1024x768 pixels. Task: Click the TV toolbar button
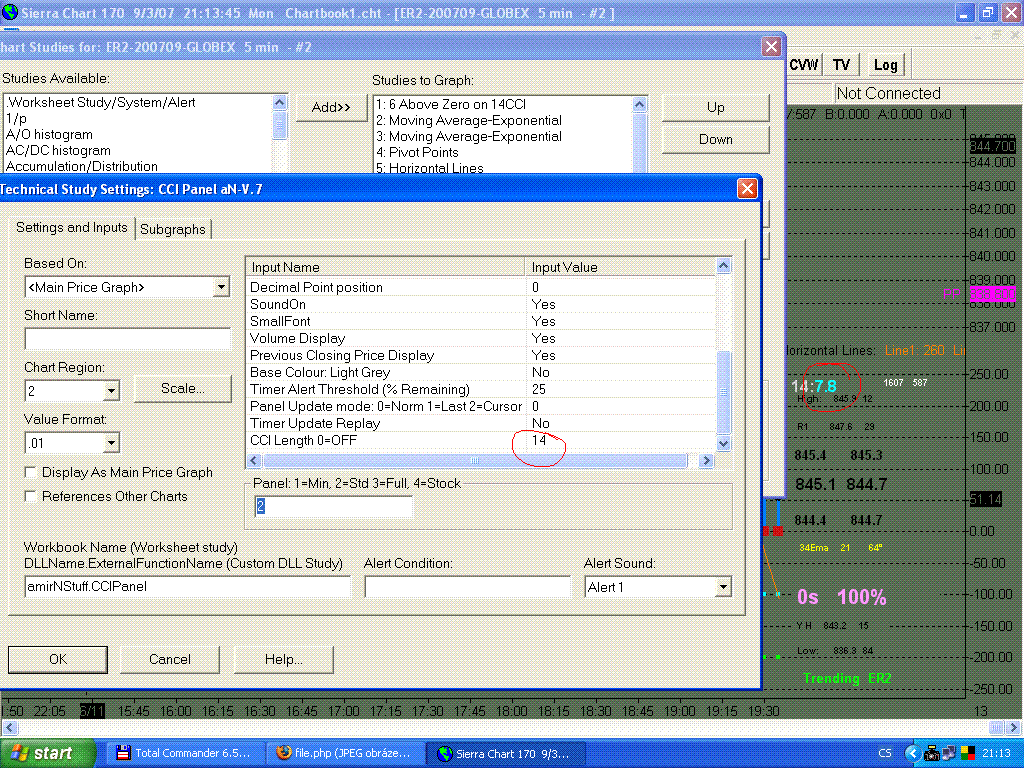tap(842, 65)
